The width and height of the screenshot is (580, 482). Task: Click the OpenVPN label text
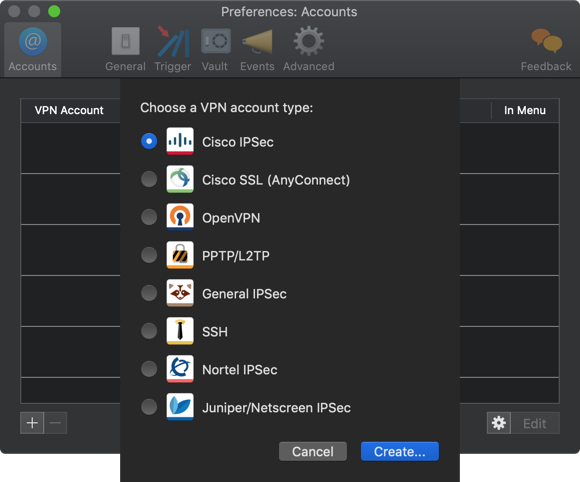click(x=231, y=218)
